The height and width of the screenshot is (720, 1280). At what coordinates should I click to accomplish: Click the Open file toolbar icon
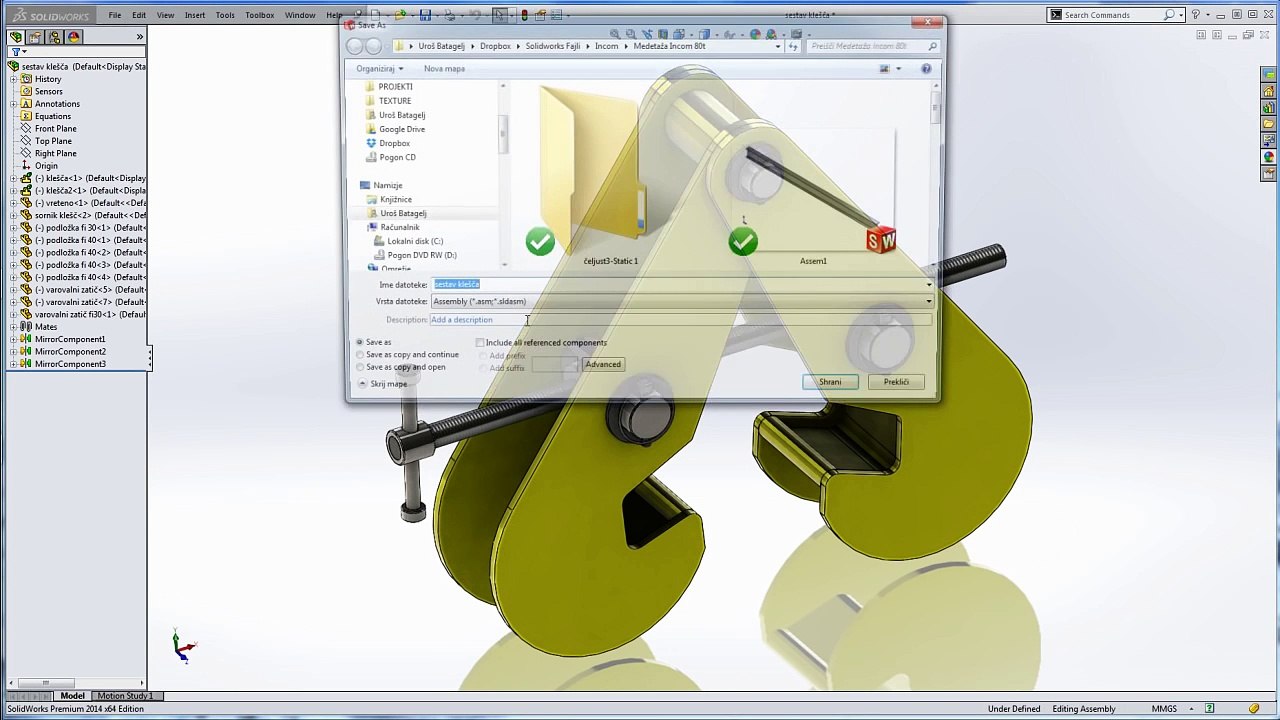[401, 15]
